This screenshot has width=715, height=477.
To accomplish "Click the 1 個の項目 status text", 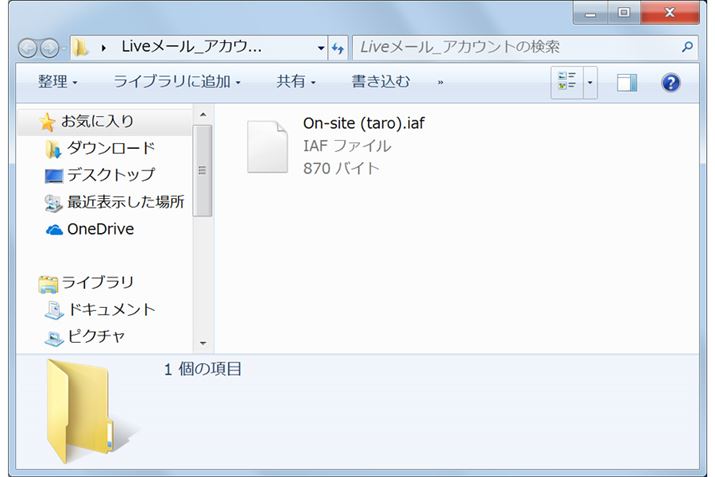I will (202, 369).
